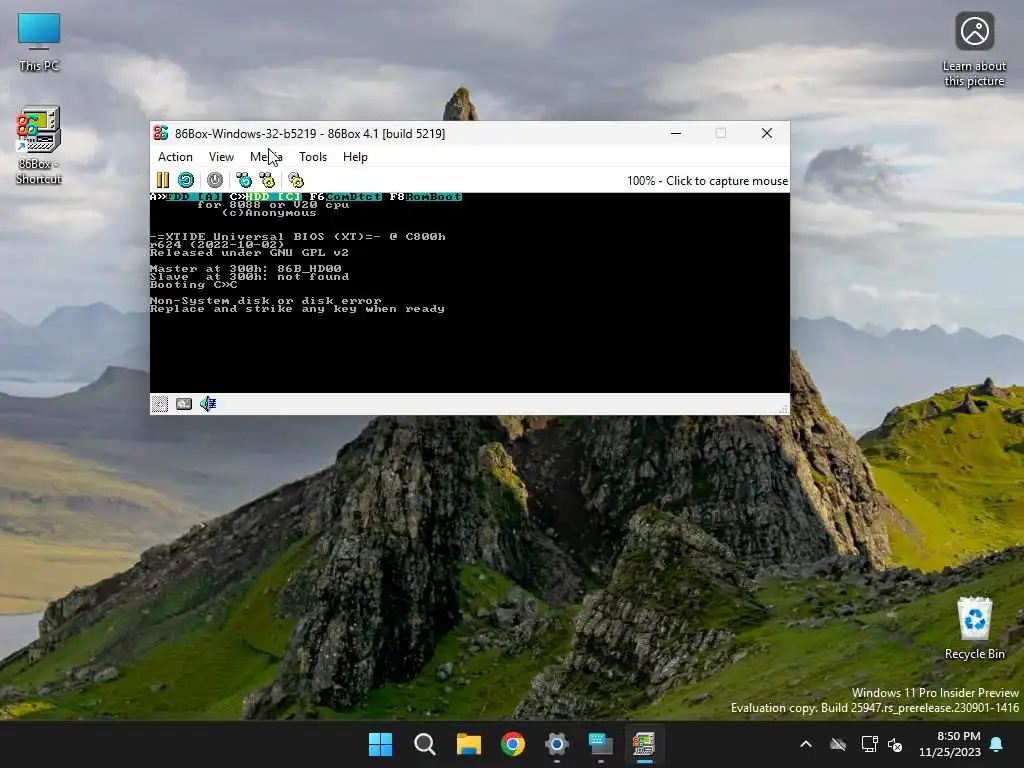Image resolution: width=1024 pixels, height=768 pixels.
Task: Click the 86Box icon on the taskbar
Action: click(x=644, y=744)
